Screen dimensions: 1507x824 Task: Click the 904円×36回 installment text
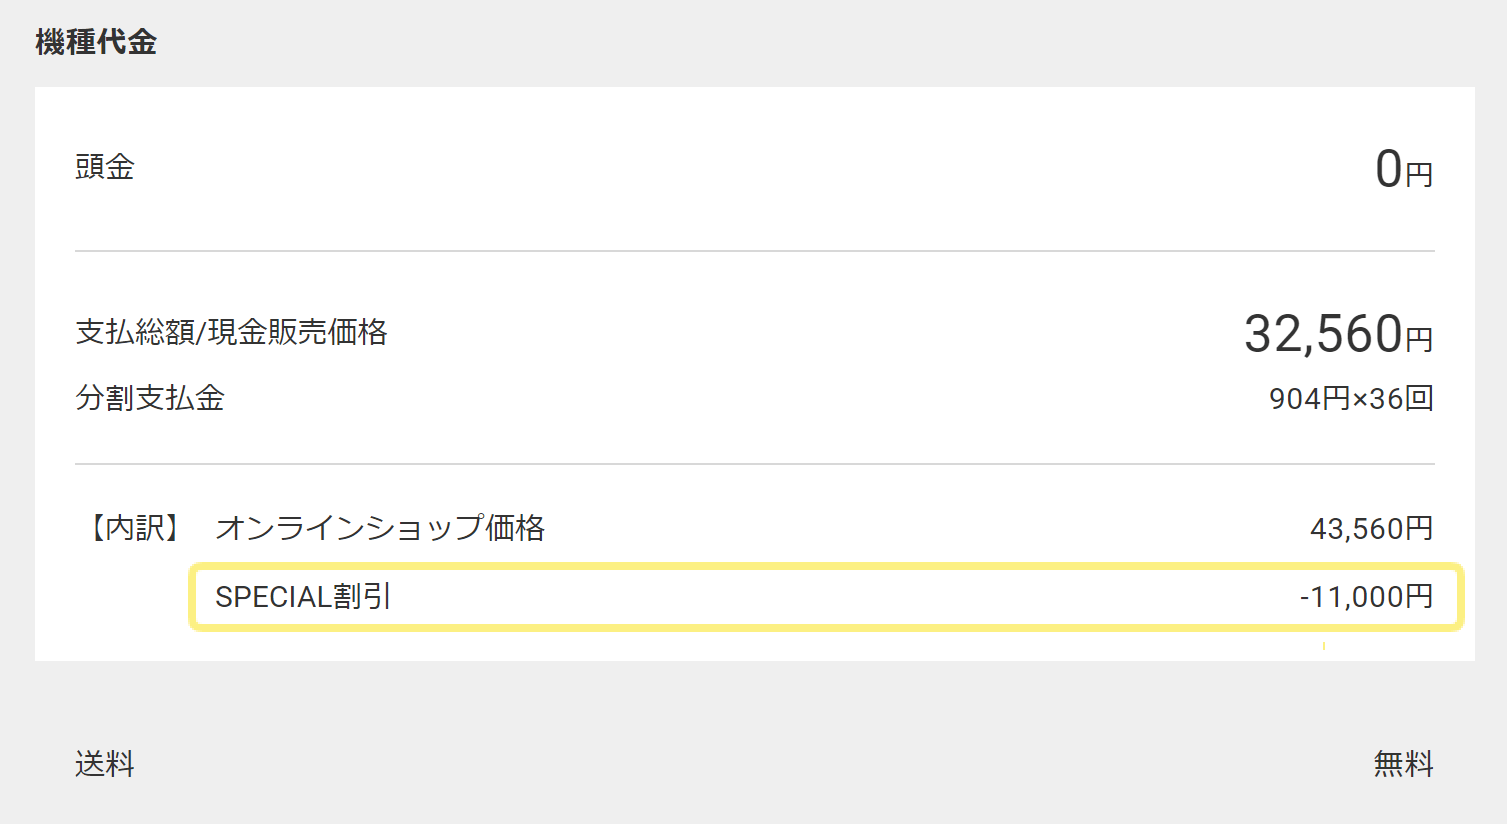point(1352,399)
